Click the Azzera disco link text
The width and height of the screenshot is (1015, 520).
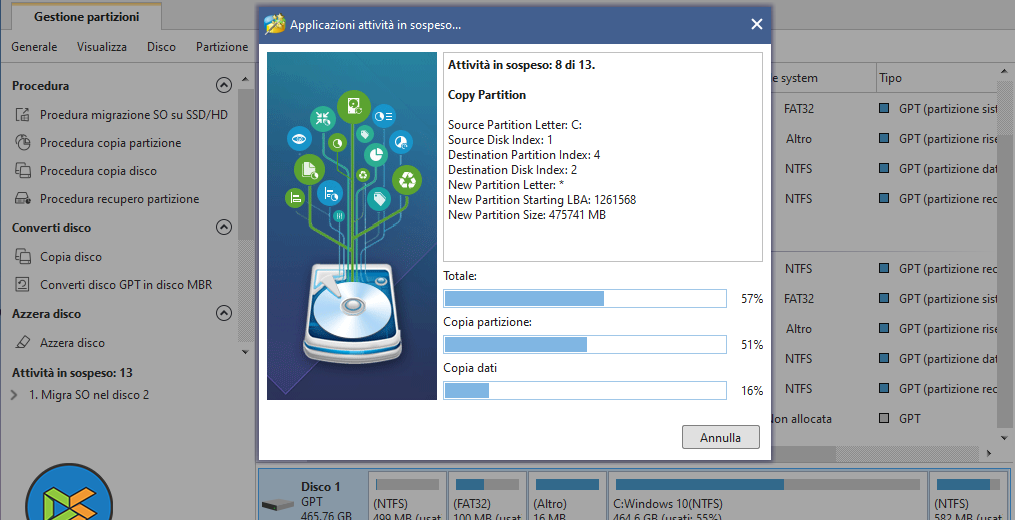(72, 343)
